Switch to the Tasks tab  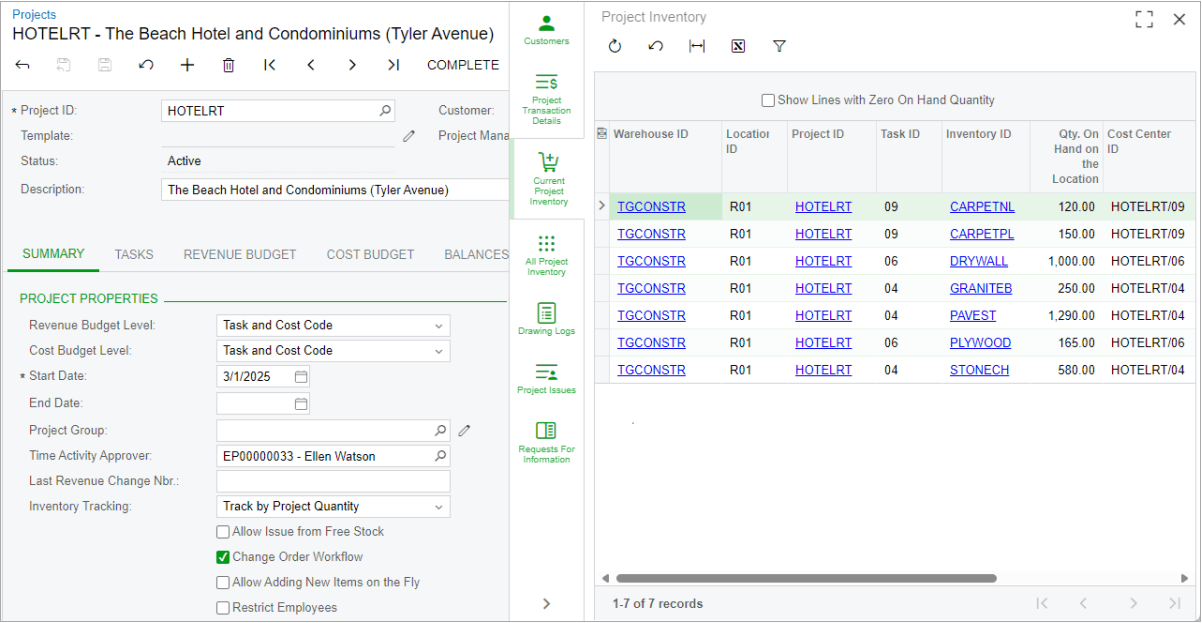coord(134,255)
